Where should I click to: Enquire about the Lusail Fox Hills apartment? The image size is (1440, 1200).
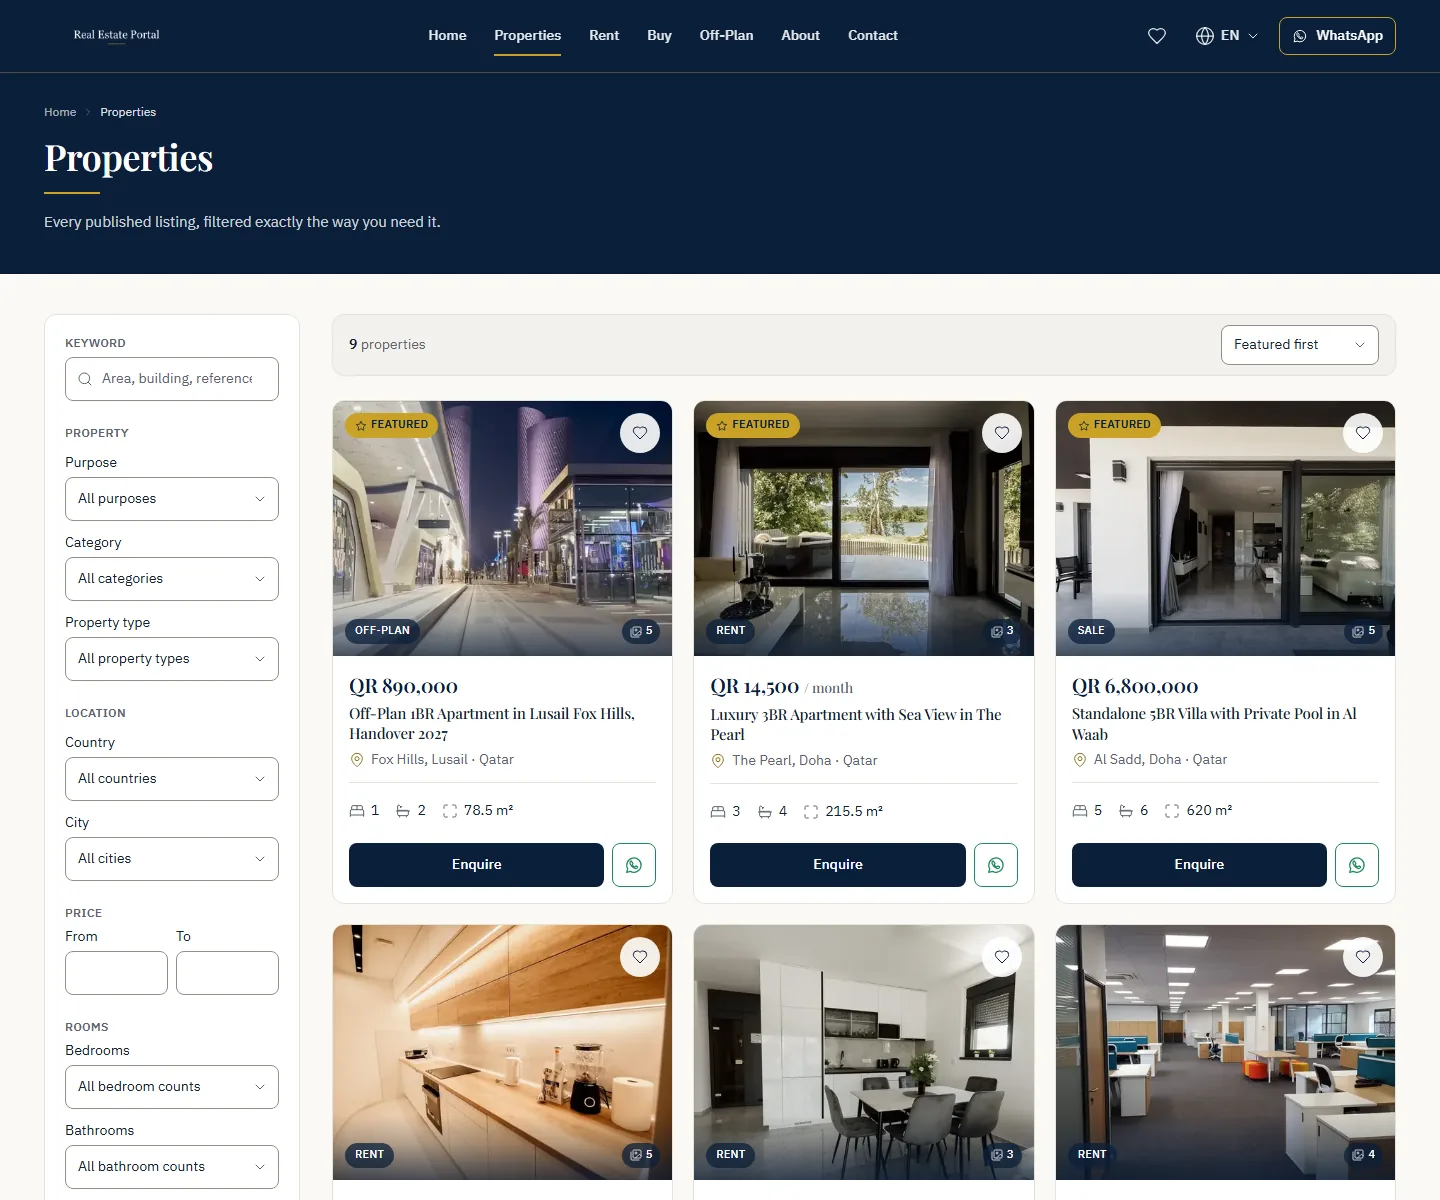(476, 865)
